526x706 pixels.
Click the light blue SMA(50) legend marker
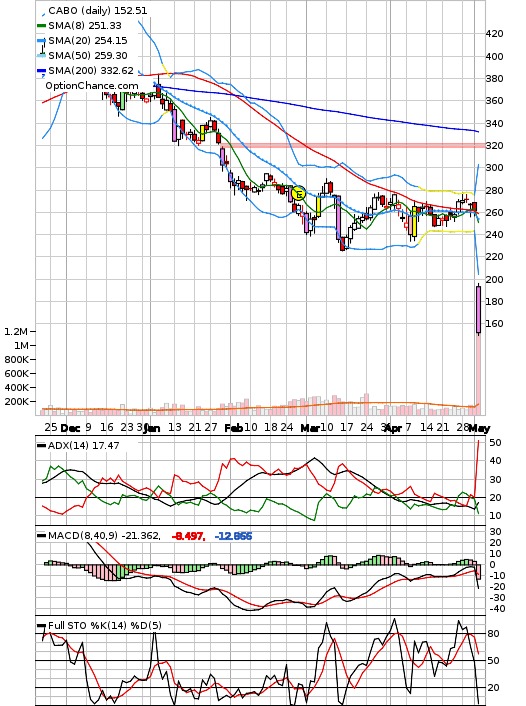point(41,56)
